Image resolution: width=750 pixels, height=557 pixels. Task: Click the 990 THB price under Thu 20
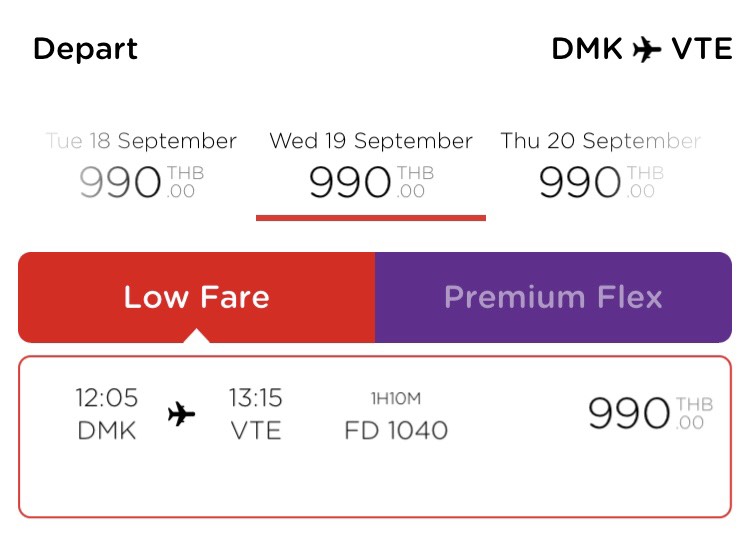pyautogui.click(x=601, y=182)
